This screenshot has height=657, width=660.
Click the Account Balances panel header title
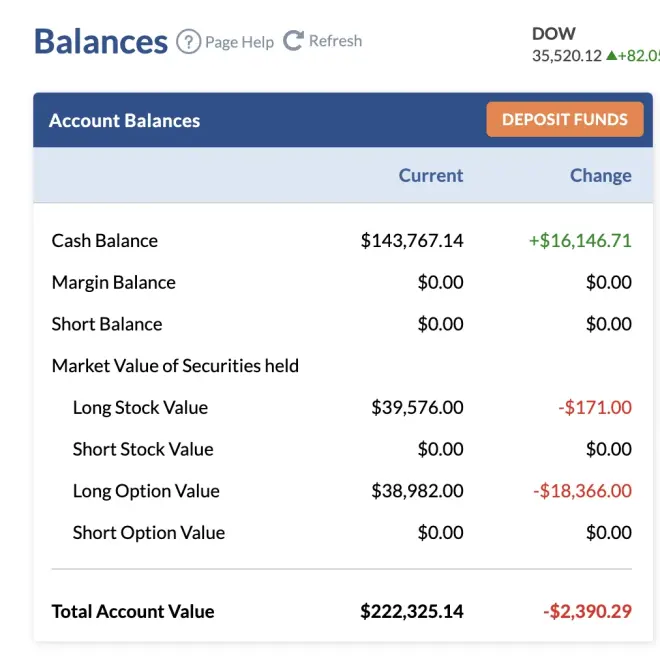(125, 121)
